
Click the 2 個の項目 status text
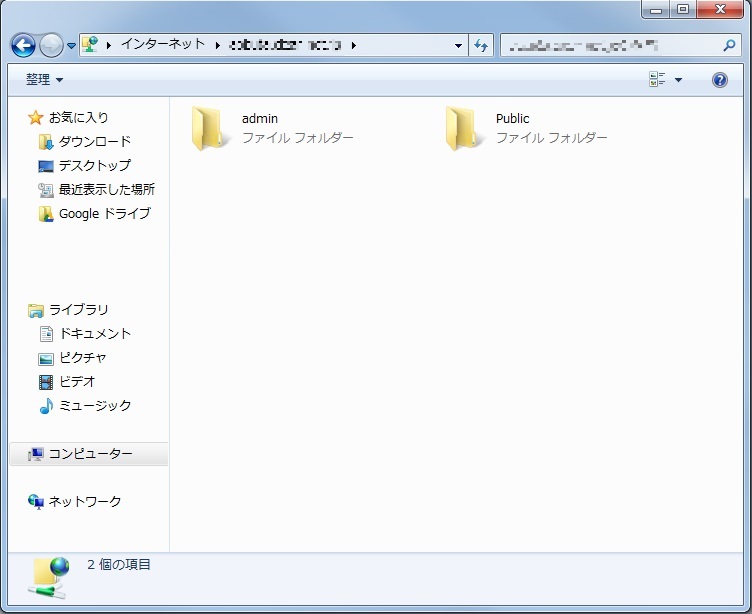click(x=118, y=565)
